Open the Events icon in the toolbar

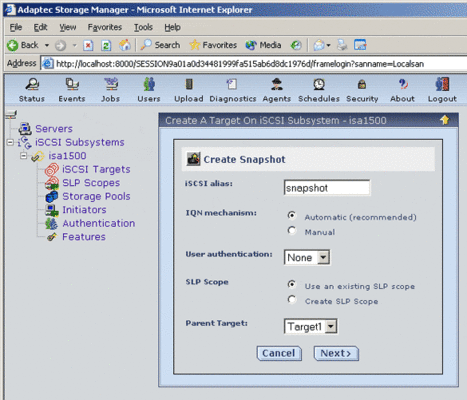click(72, 85)
